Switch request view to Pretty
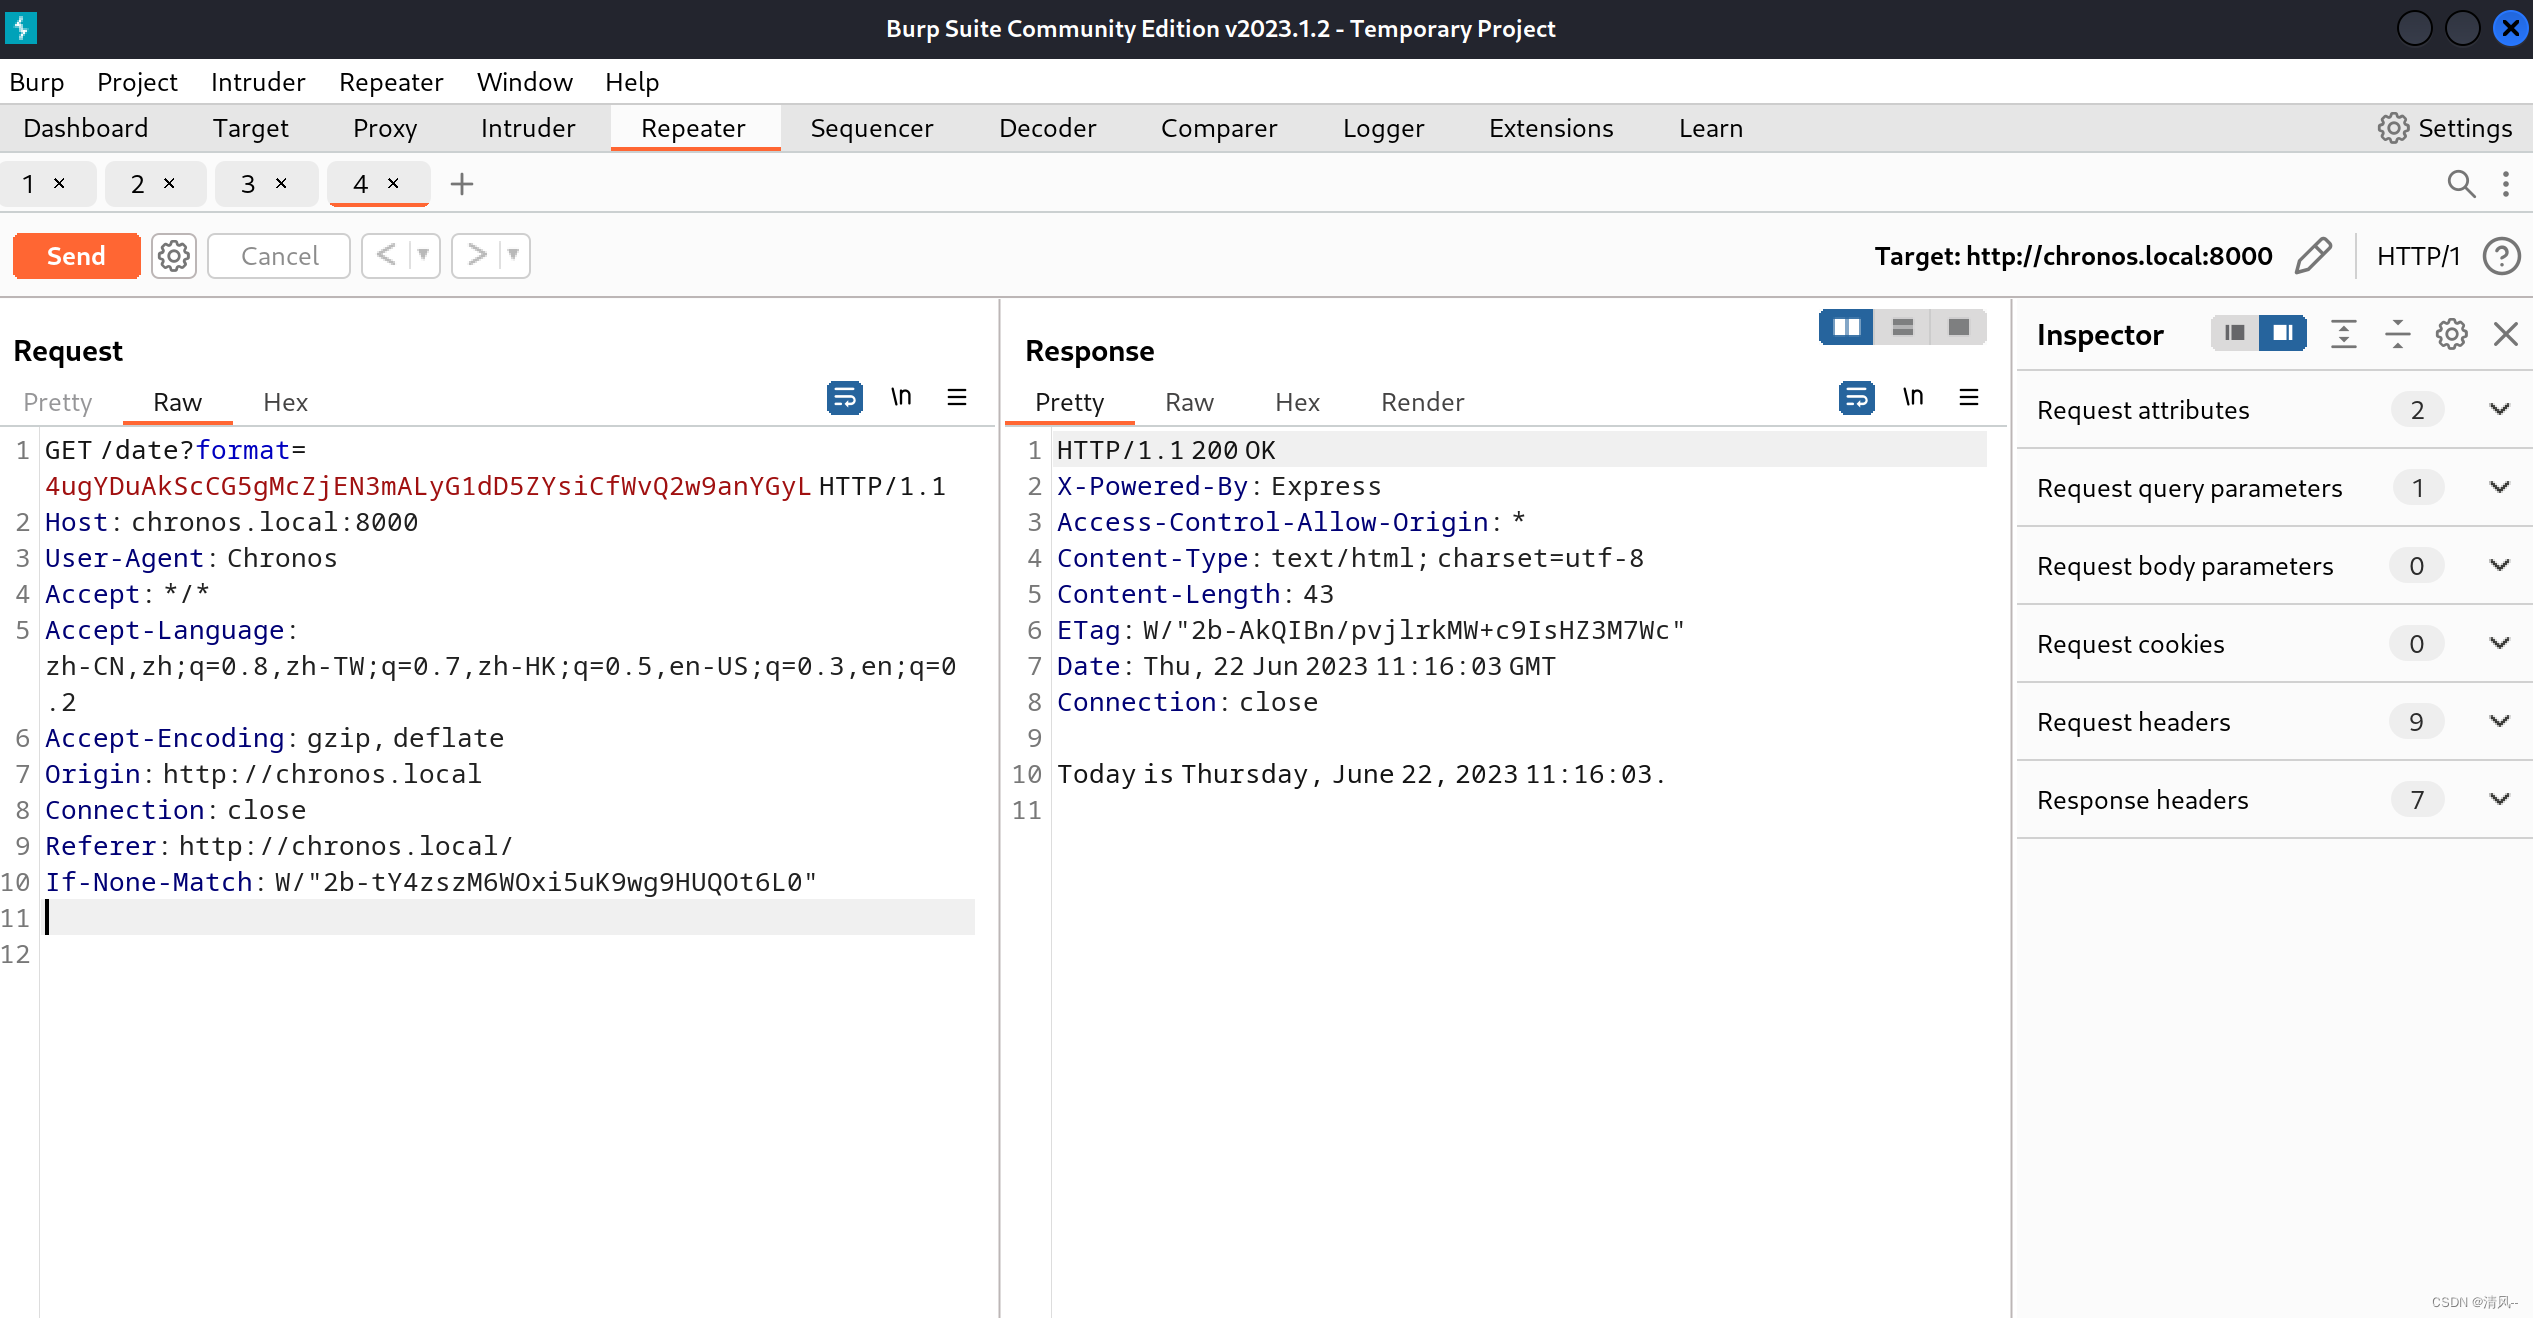Viewport: 2533px width, 1318px height. pyautogui.click(x=58, y=402)
